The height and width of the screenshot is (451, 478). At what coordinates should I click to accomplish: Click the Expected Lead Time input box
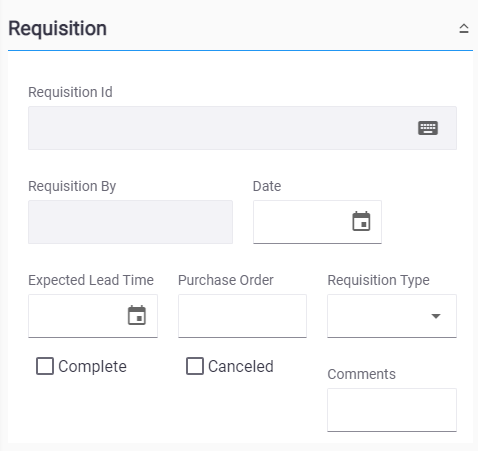pyautogui.click(x=93, y=316)
